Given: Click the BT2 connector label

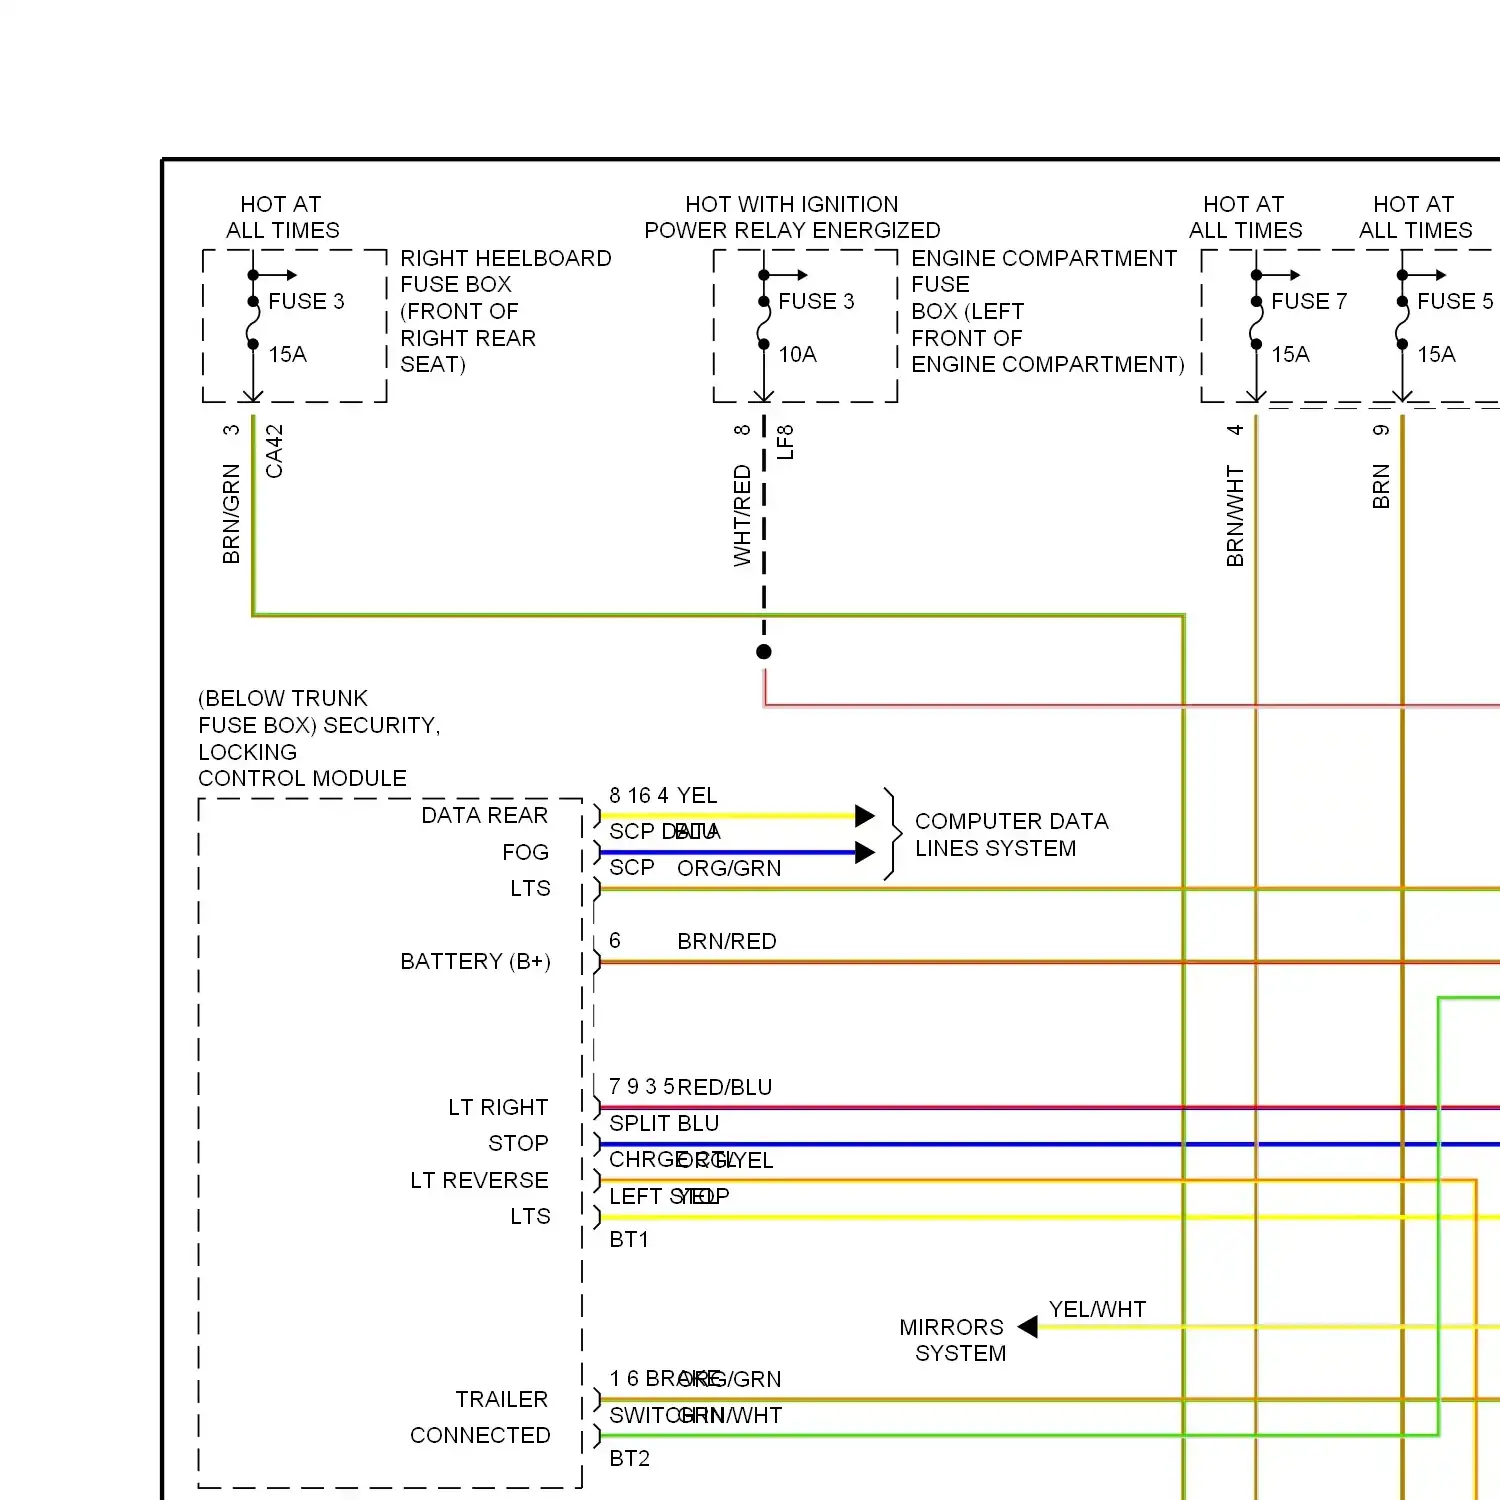Looking at the screenshot, I should pos(629,1458).
